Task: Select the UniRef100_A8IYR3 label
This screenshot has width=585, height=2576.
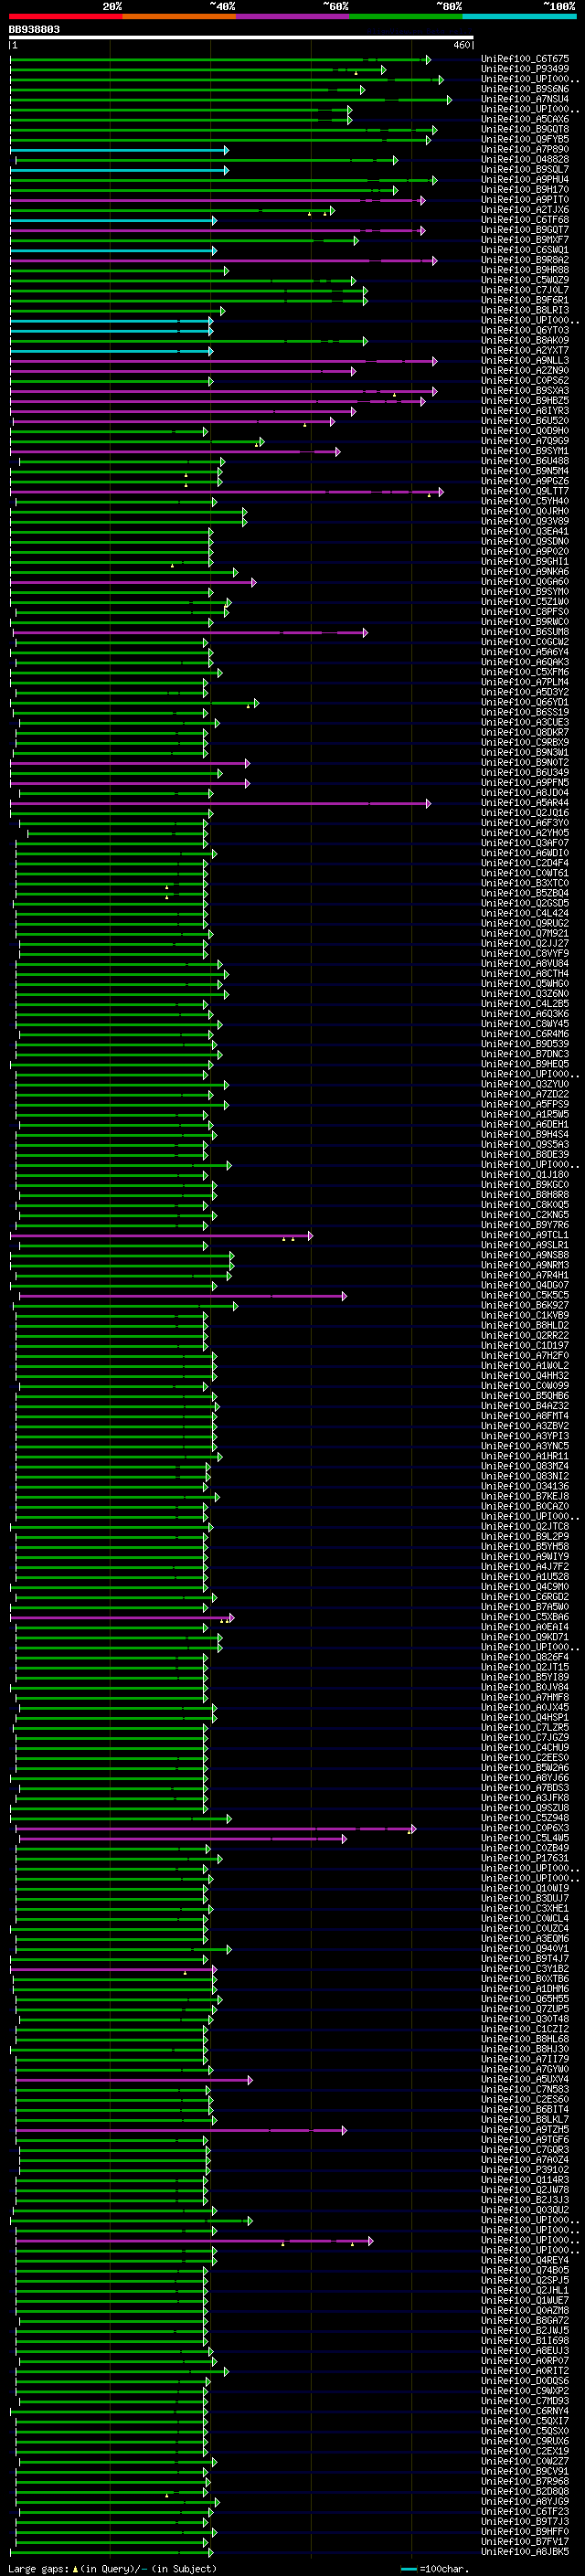Action: coord(525,411)
